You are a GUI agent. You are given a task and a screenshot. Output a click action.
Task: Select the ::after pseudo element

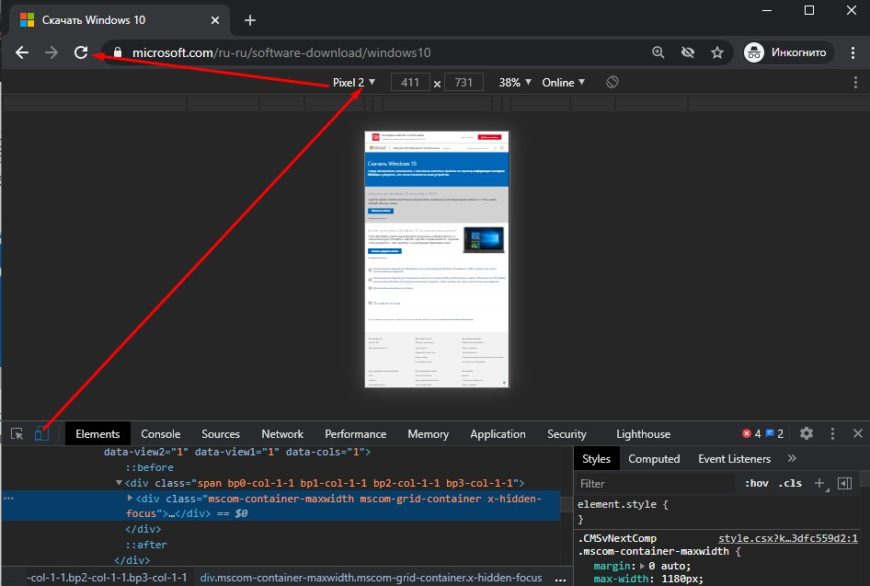(146, 545)
